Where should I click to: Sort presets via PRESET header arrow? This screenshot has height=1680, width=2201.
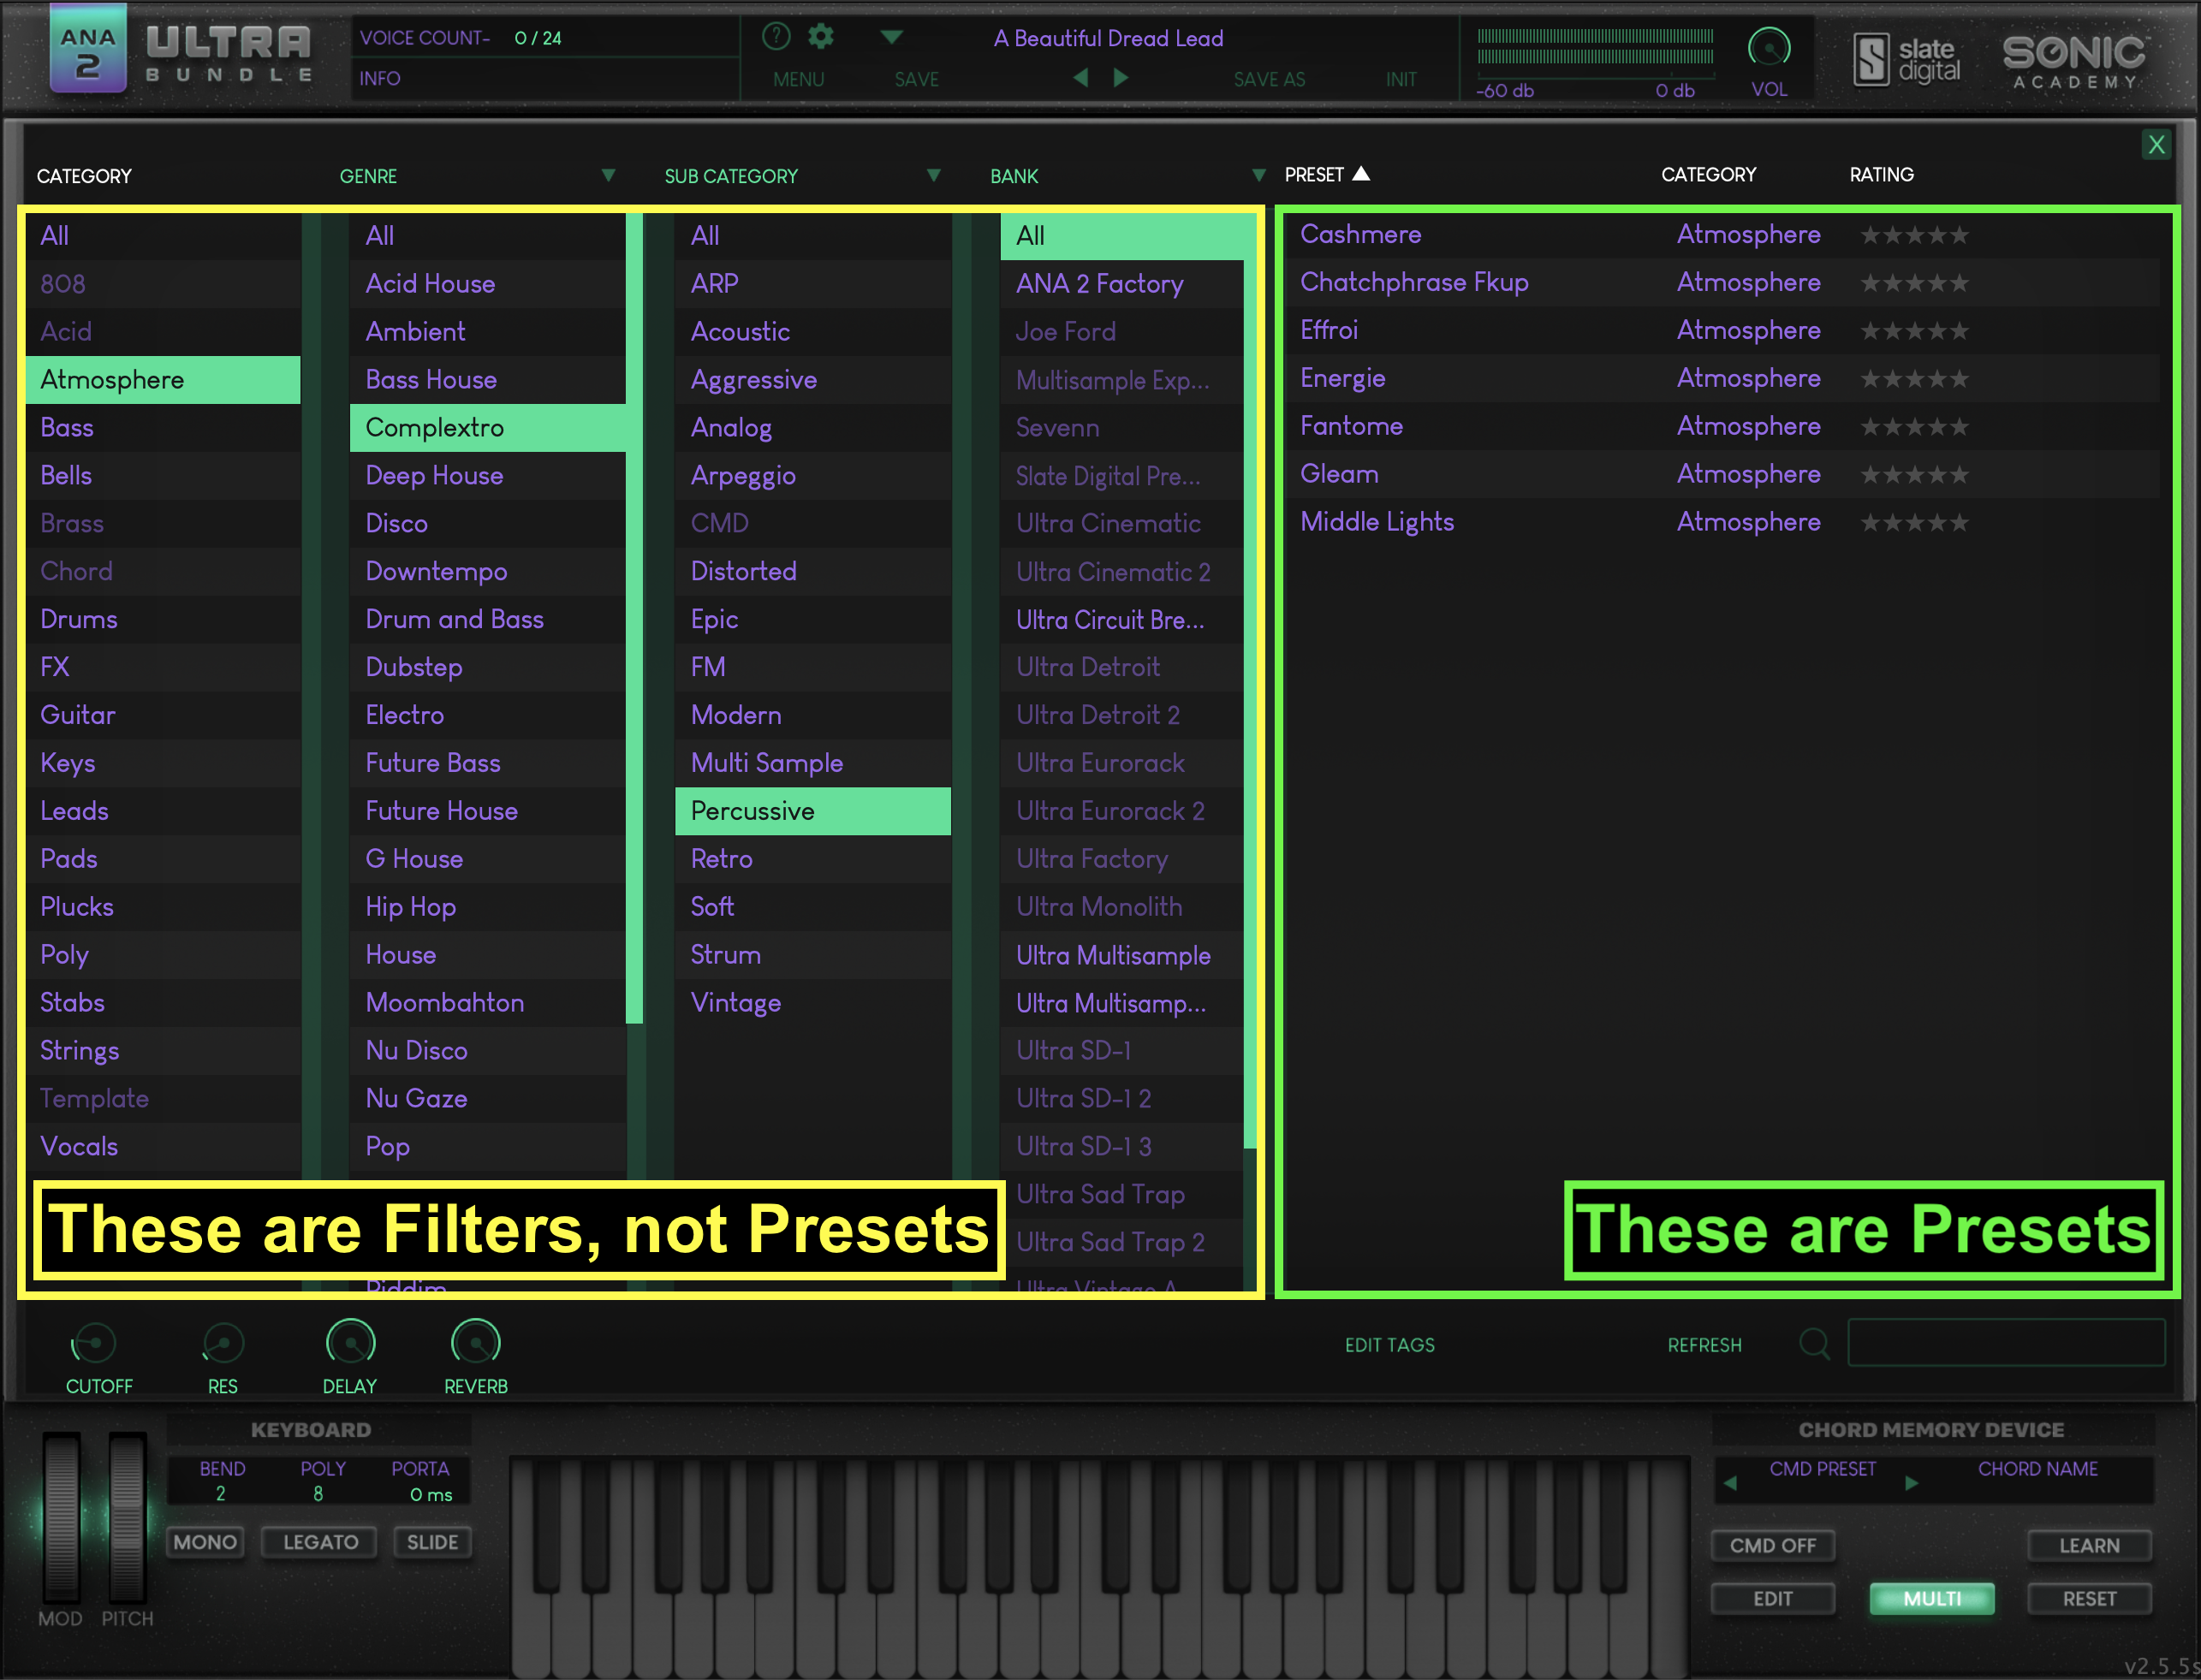click(x=1361, y=174)
